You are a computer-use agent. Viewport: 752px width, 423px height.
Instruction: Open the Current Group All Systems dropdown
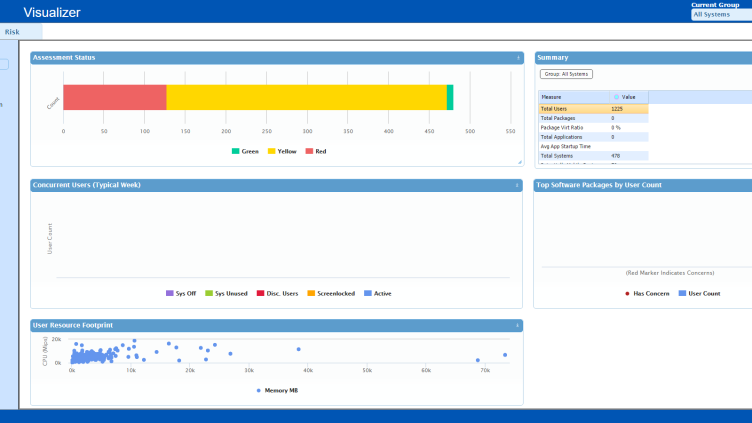[x=721, y=14]
